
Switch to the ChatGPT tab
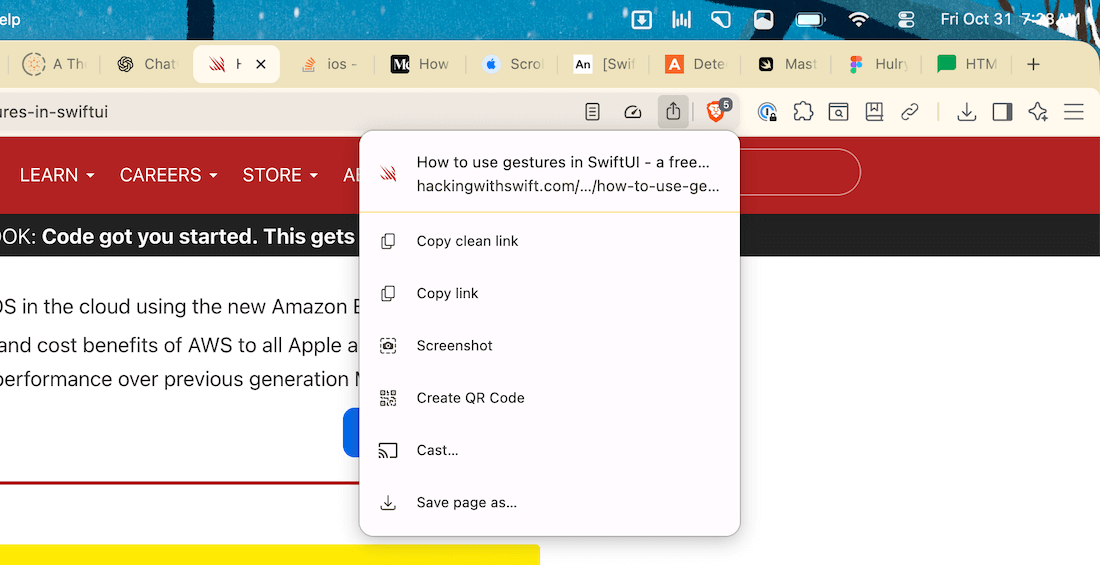[x=146, y=64]
